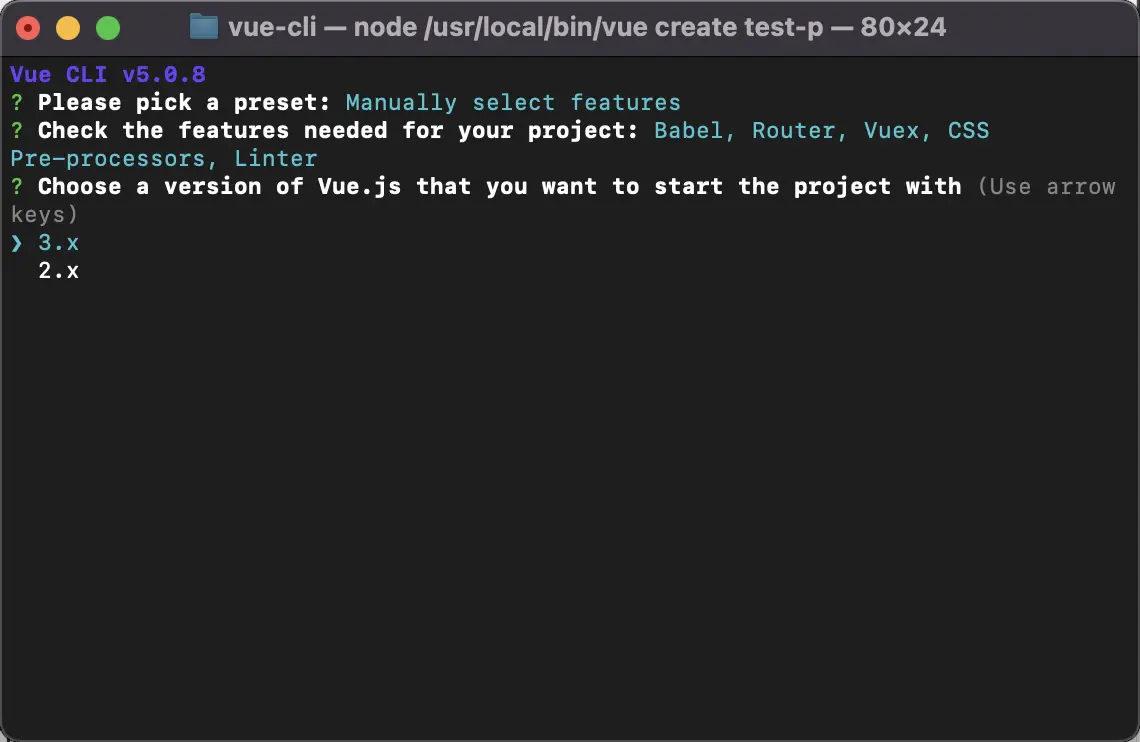
Task: Click the green question mark before preset prompt
Action: tap(16, 103)
